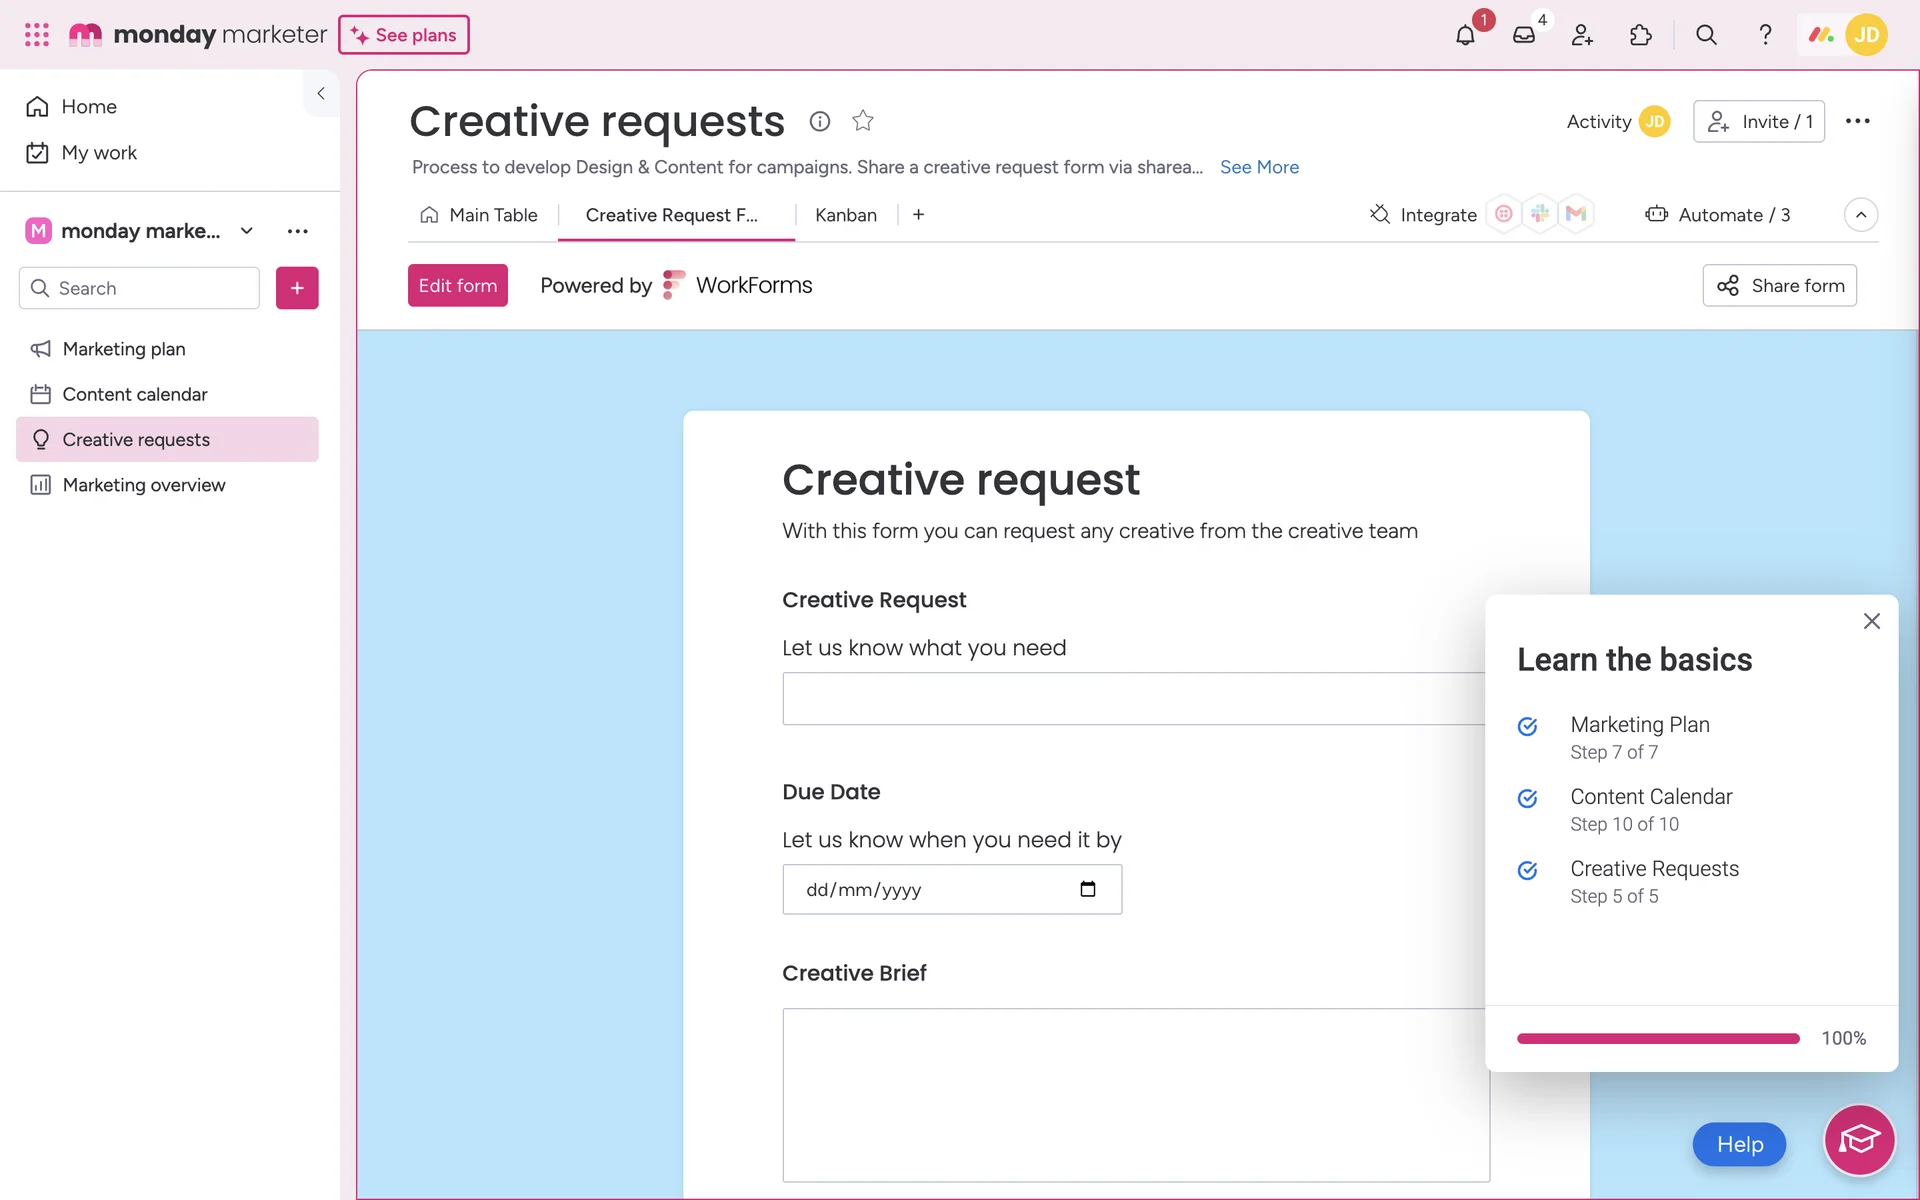Toggle Content Calendar checklist item
Viewport: 1920px width, 1200px height.
click(1527, 799)
